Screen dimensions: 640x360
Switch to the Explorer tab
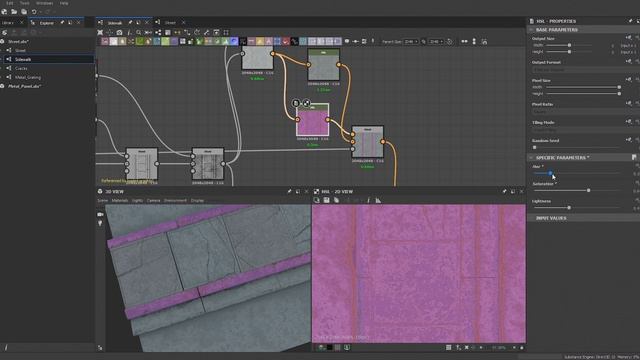(x=46, y=23)
